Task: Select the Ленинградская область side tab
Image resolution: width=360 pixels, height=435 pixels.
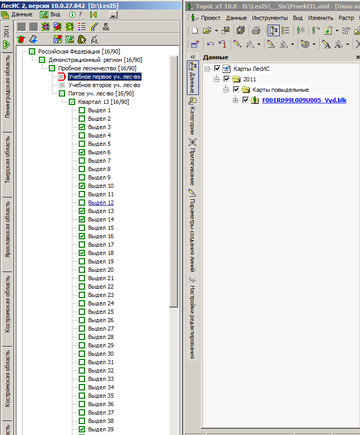Action: [7, 88]
